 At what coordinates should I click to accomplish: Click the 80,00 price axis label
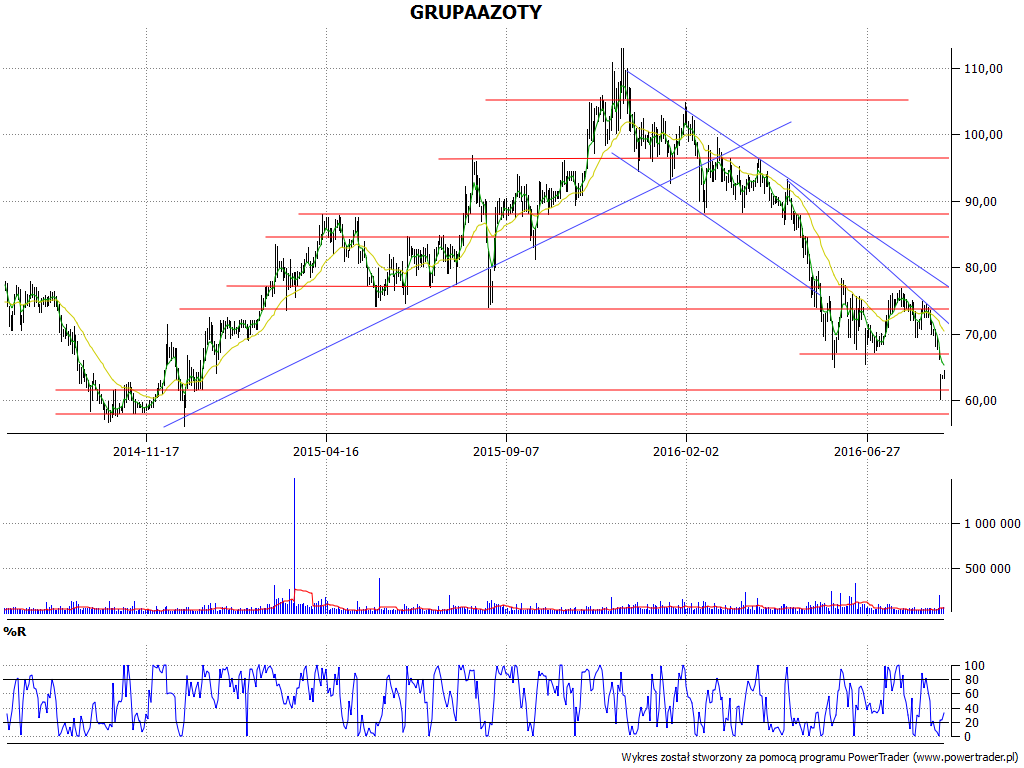pyautogui.click(x=982, y=268)
